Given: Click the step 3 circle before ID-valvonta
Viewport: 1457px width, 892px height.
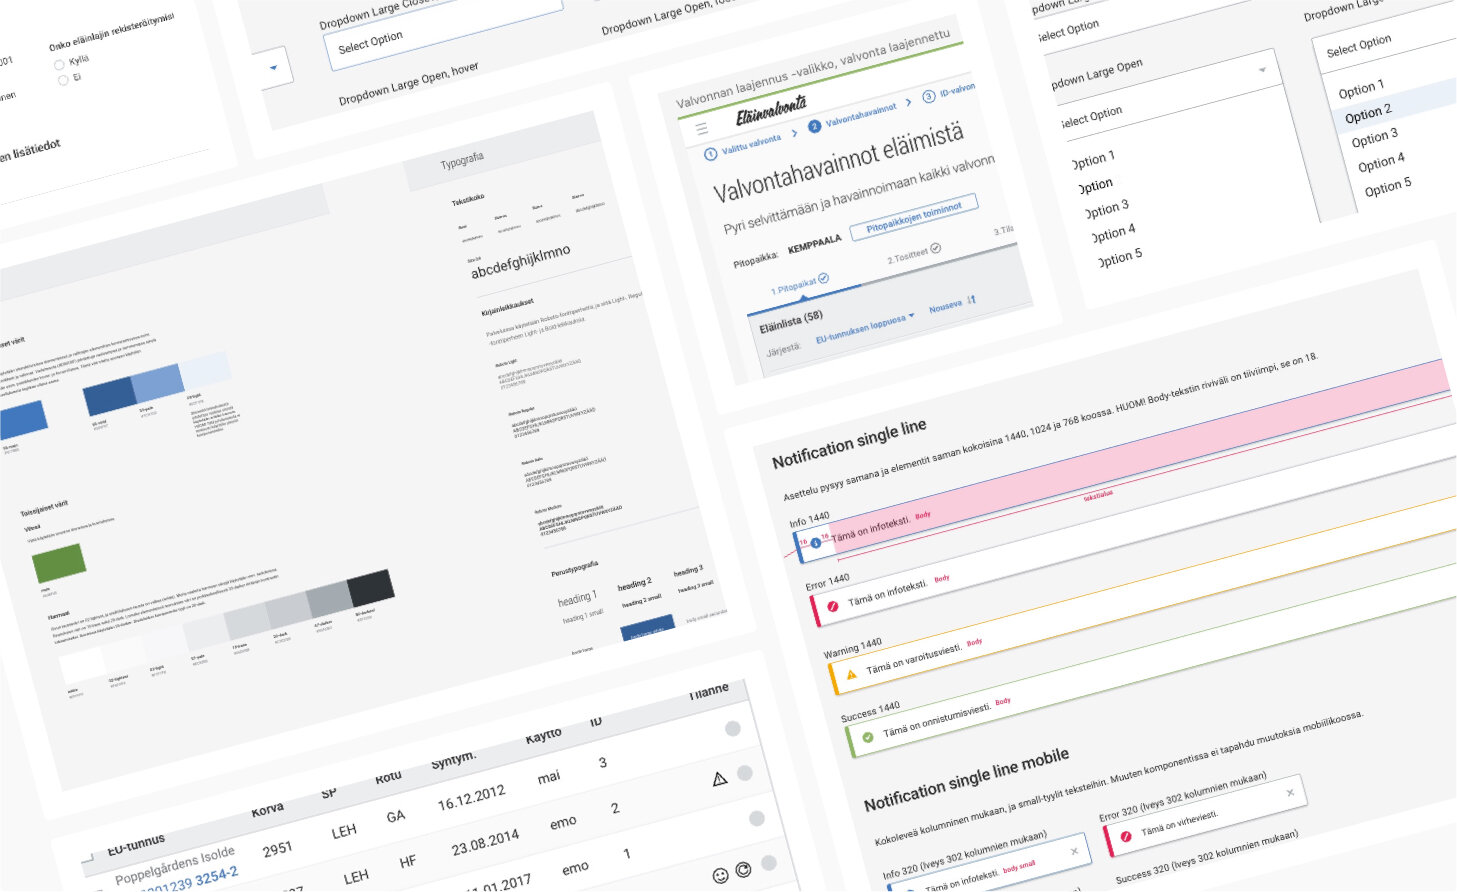Looking at the screenshot, I should point(928,97).
